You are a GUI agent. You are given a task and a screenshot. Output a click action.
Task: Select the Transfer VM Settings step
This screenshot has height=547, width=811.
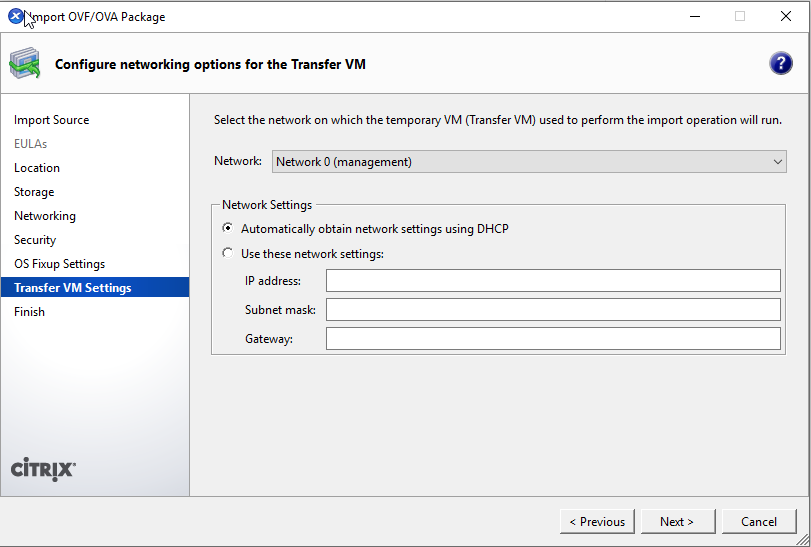pos(72,288)
